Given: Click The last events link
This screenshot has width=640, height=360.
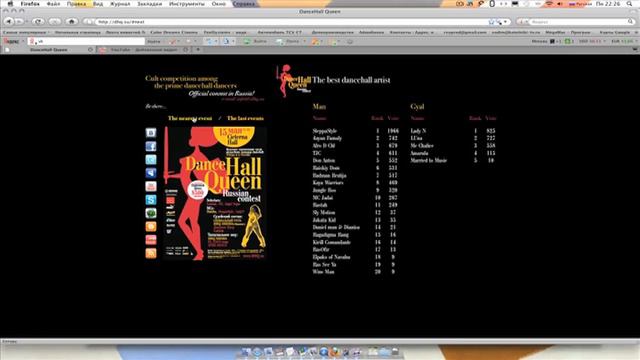Looking at the screenshot, I should coord(245,118).
